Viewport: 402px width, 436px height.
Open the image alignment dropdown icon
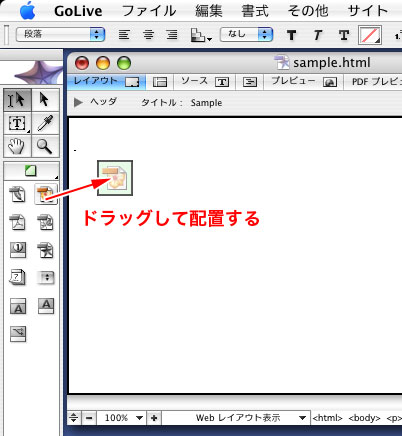pyautogui.click(x=201, y=35)
